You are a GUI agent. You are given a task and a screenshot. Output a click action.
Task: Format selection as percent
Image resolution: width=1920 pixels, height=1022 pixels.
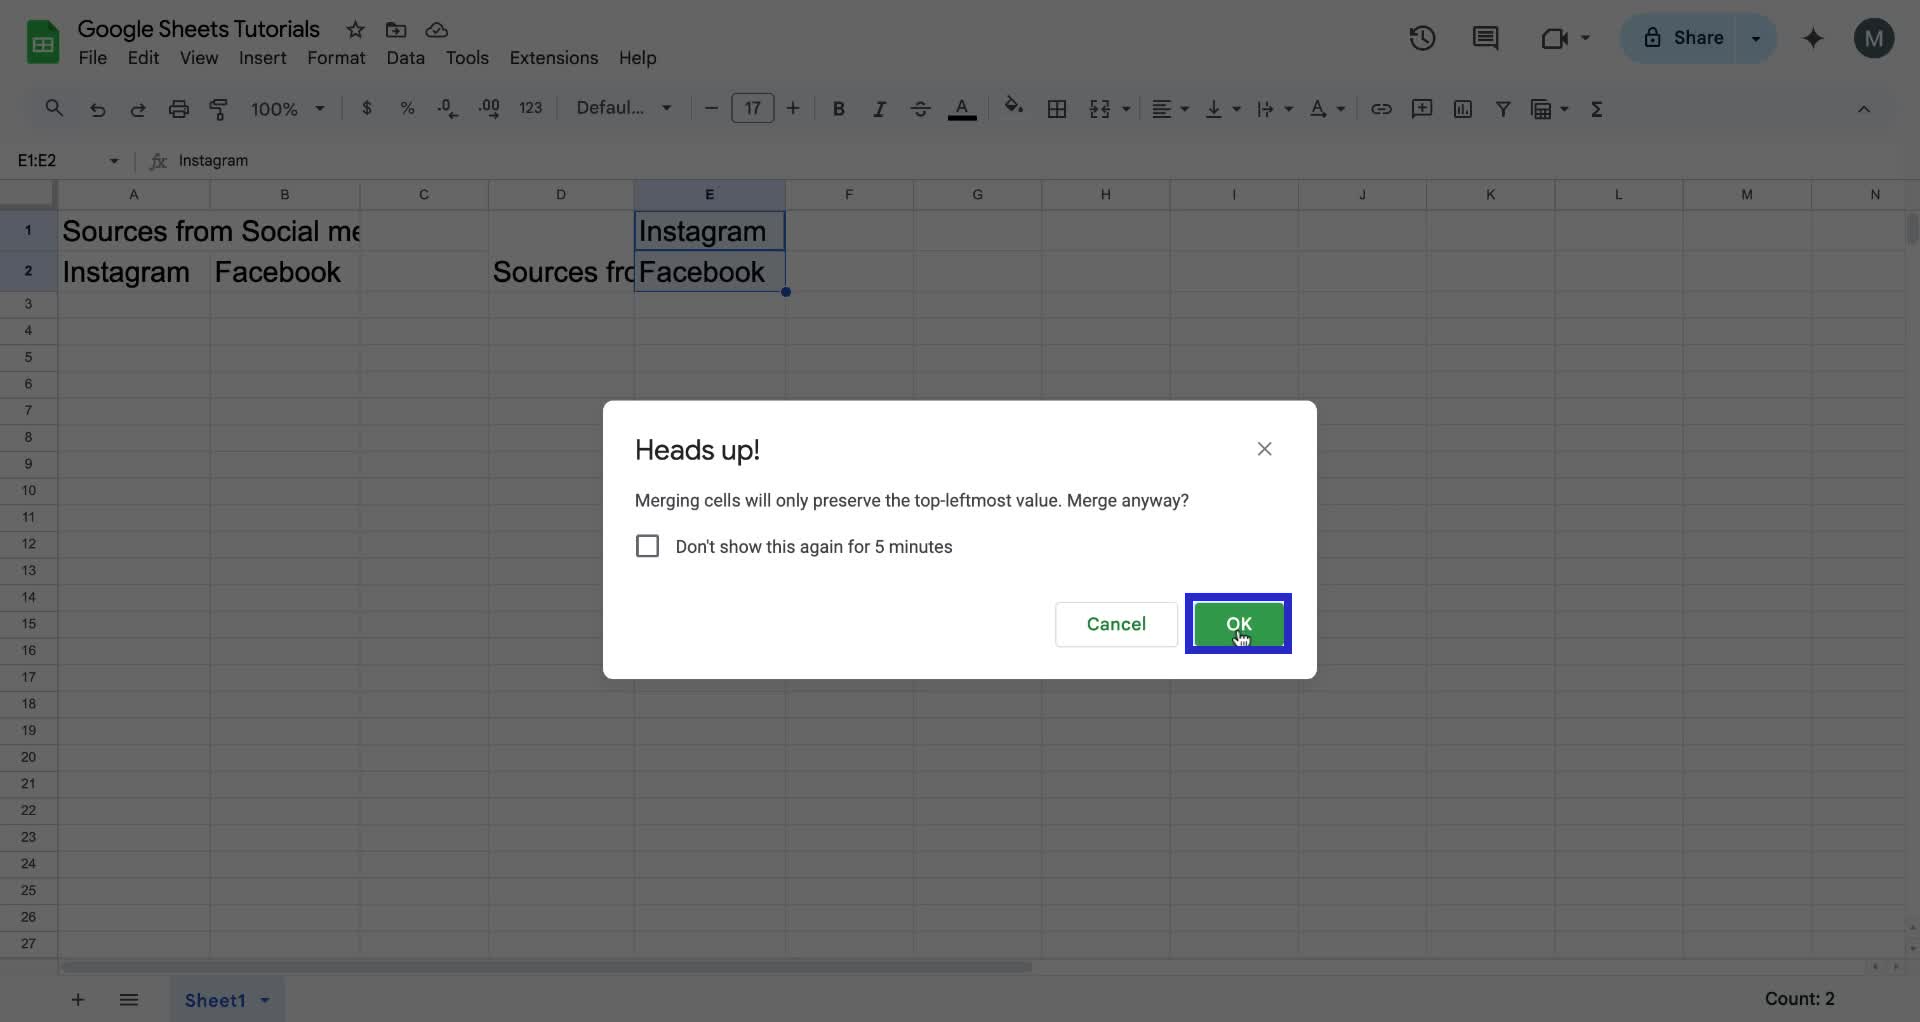tap(408, 108)
